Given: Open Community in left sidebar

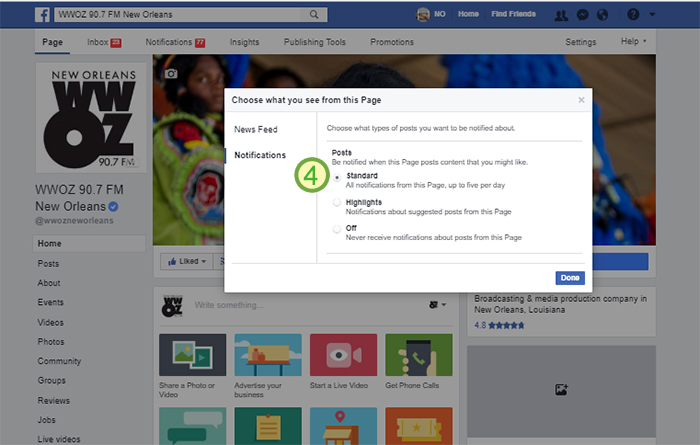Looking at the screenshot, I should [59, 361].
